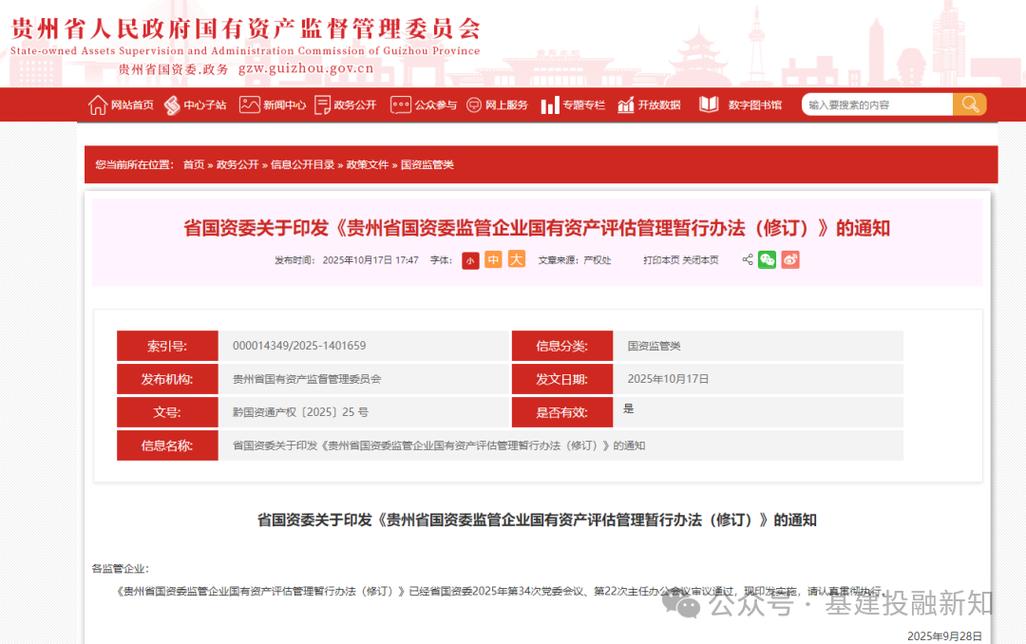Click the 信息分类 value 国资监管类
The width and height of the screenshot is (1026, 644).
pos(654,346)
